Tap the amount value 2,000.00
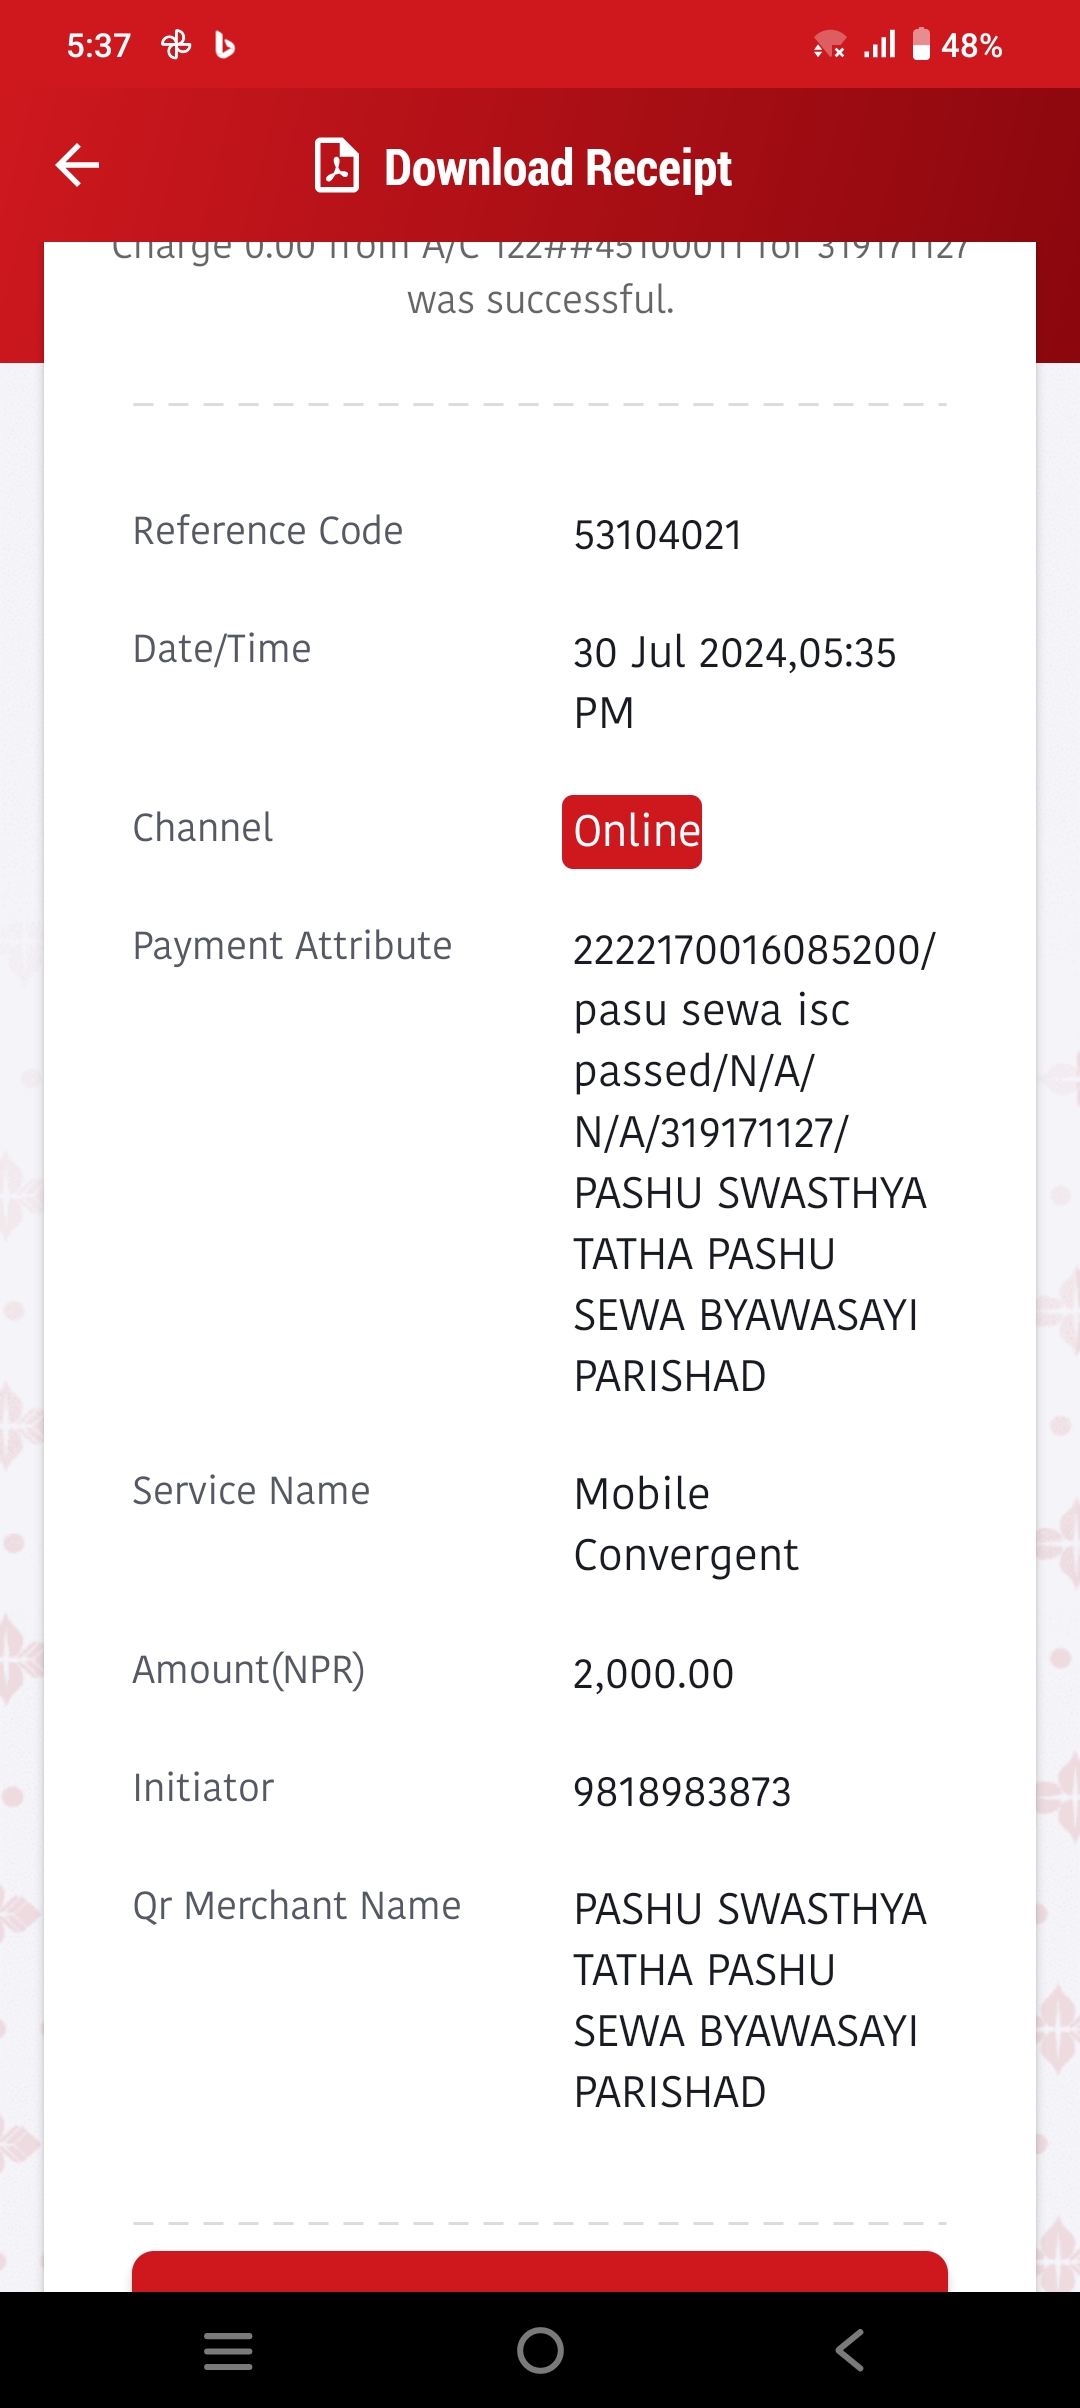This screenshot has width=1080, height=2408. tap(653, 1674)
